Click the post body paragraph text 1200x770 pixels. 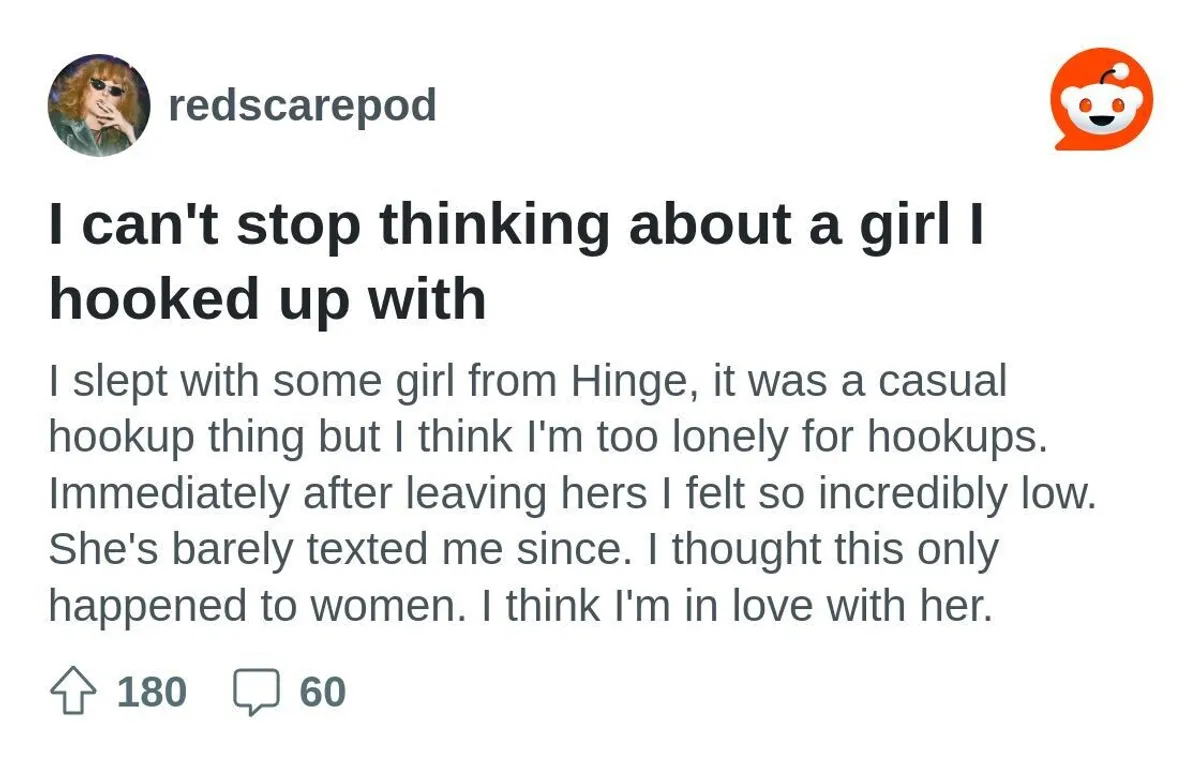pyautogui.click(x=570, y=490)
